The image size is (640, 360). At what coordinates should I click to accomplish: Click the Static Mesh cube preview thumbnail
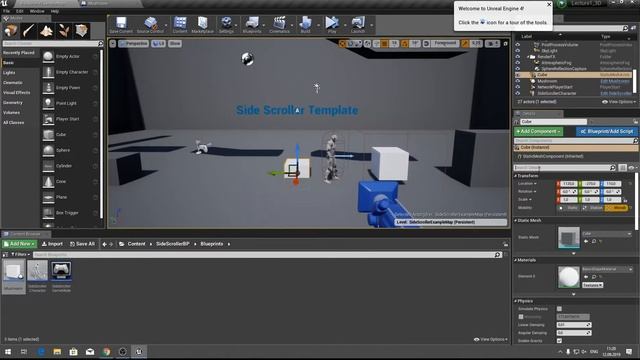pos(569,237)
